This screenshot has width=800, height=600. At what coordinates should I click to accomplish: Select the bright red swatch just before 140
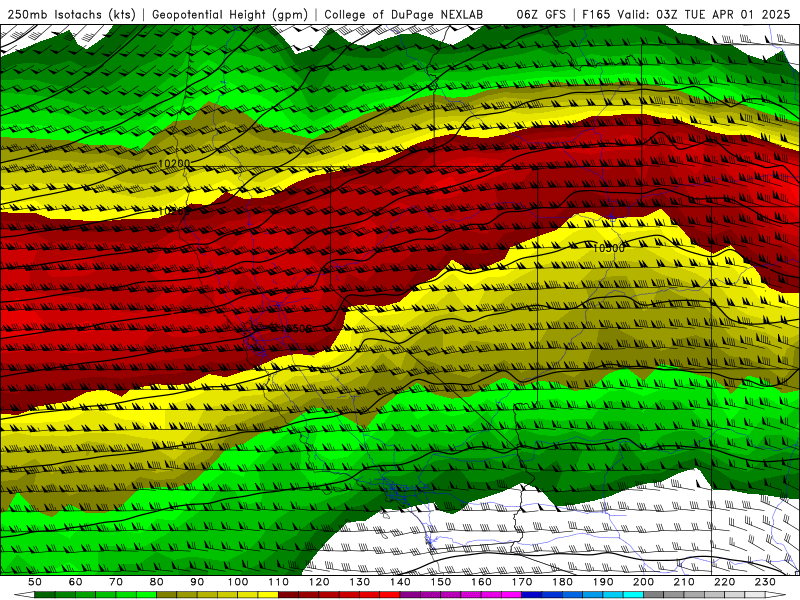[390, 595]
